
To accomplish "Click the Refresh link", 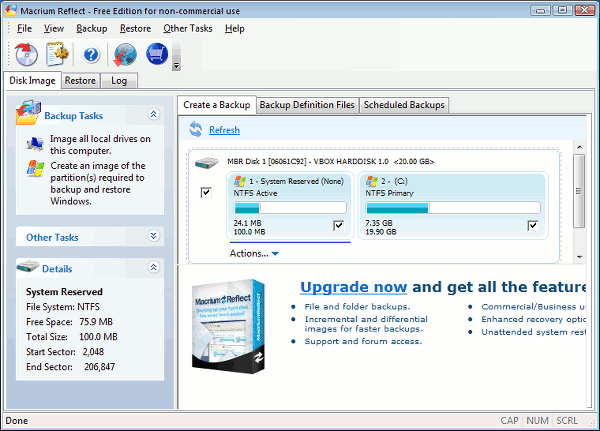I will (224, 130).
